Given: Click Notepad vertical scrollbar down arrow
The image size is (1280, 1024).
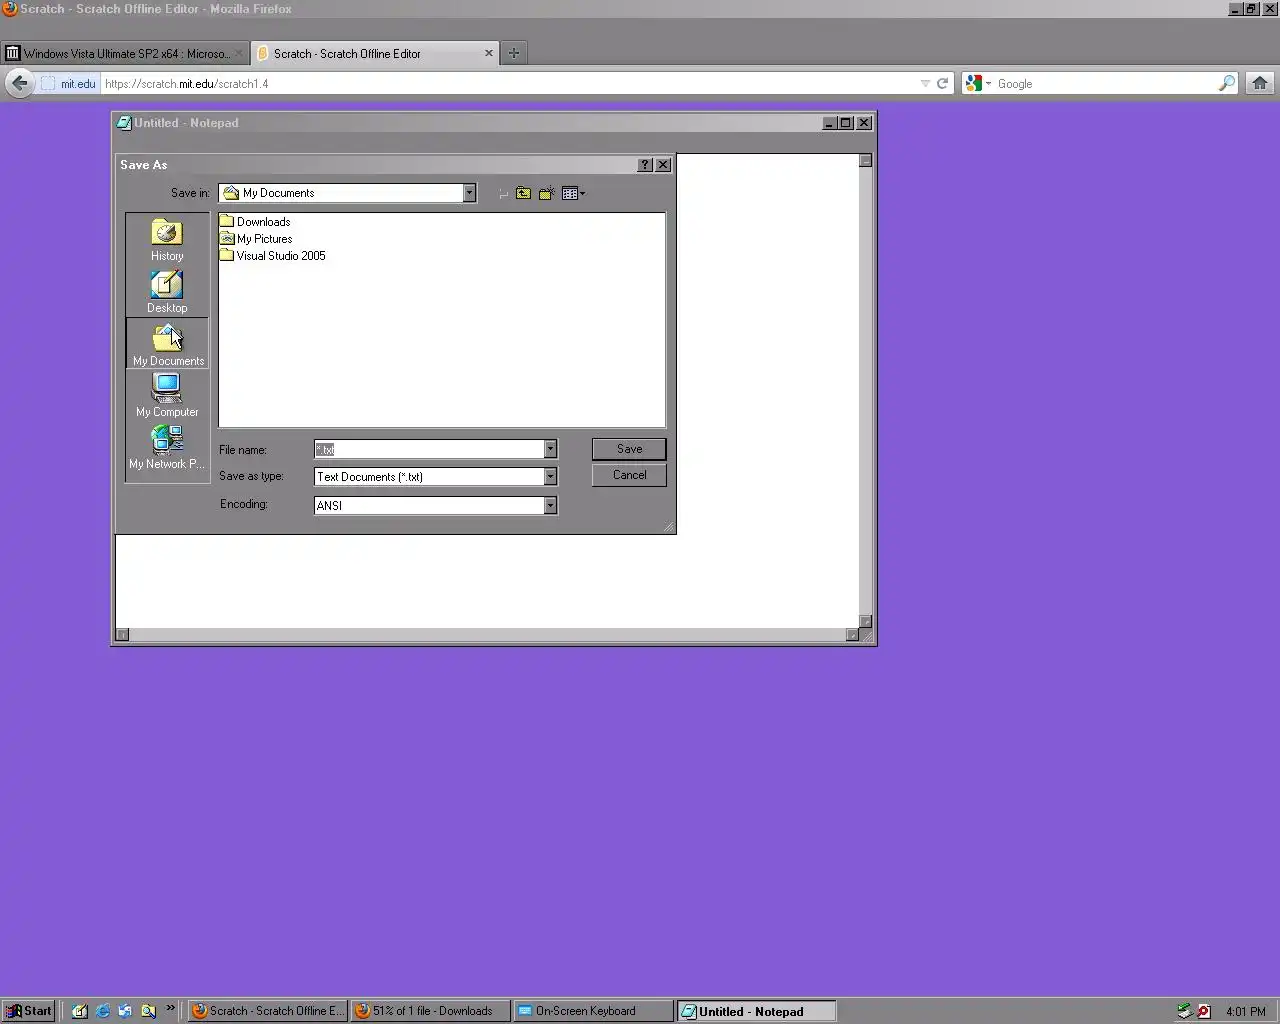Looking at the screenshot, I should [866, 621].
